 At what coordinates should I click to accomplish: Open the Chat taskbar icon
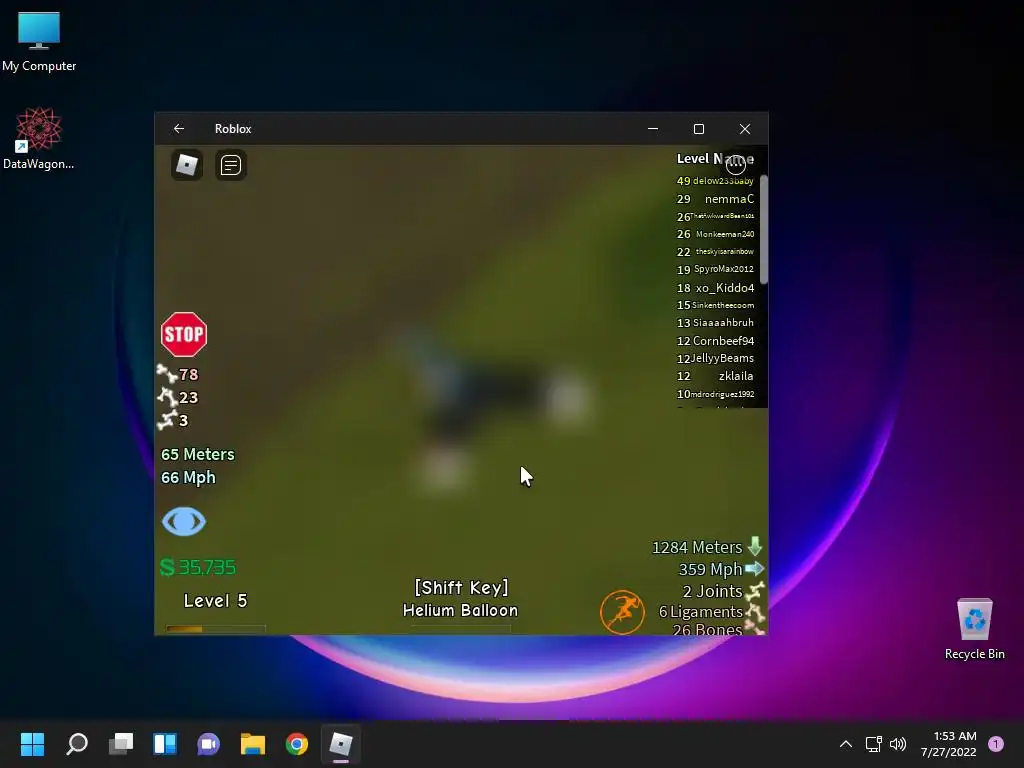[208, 744]
